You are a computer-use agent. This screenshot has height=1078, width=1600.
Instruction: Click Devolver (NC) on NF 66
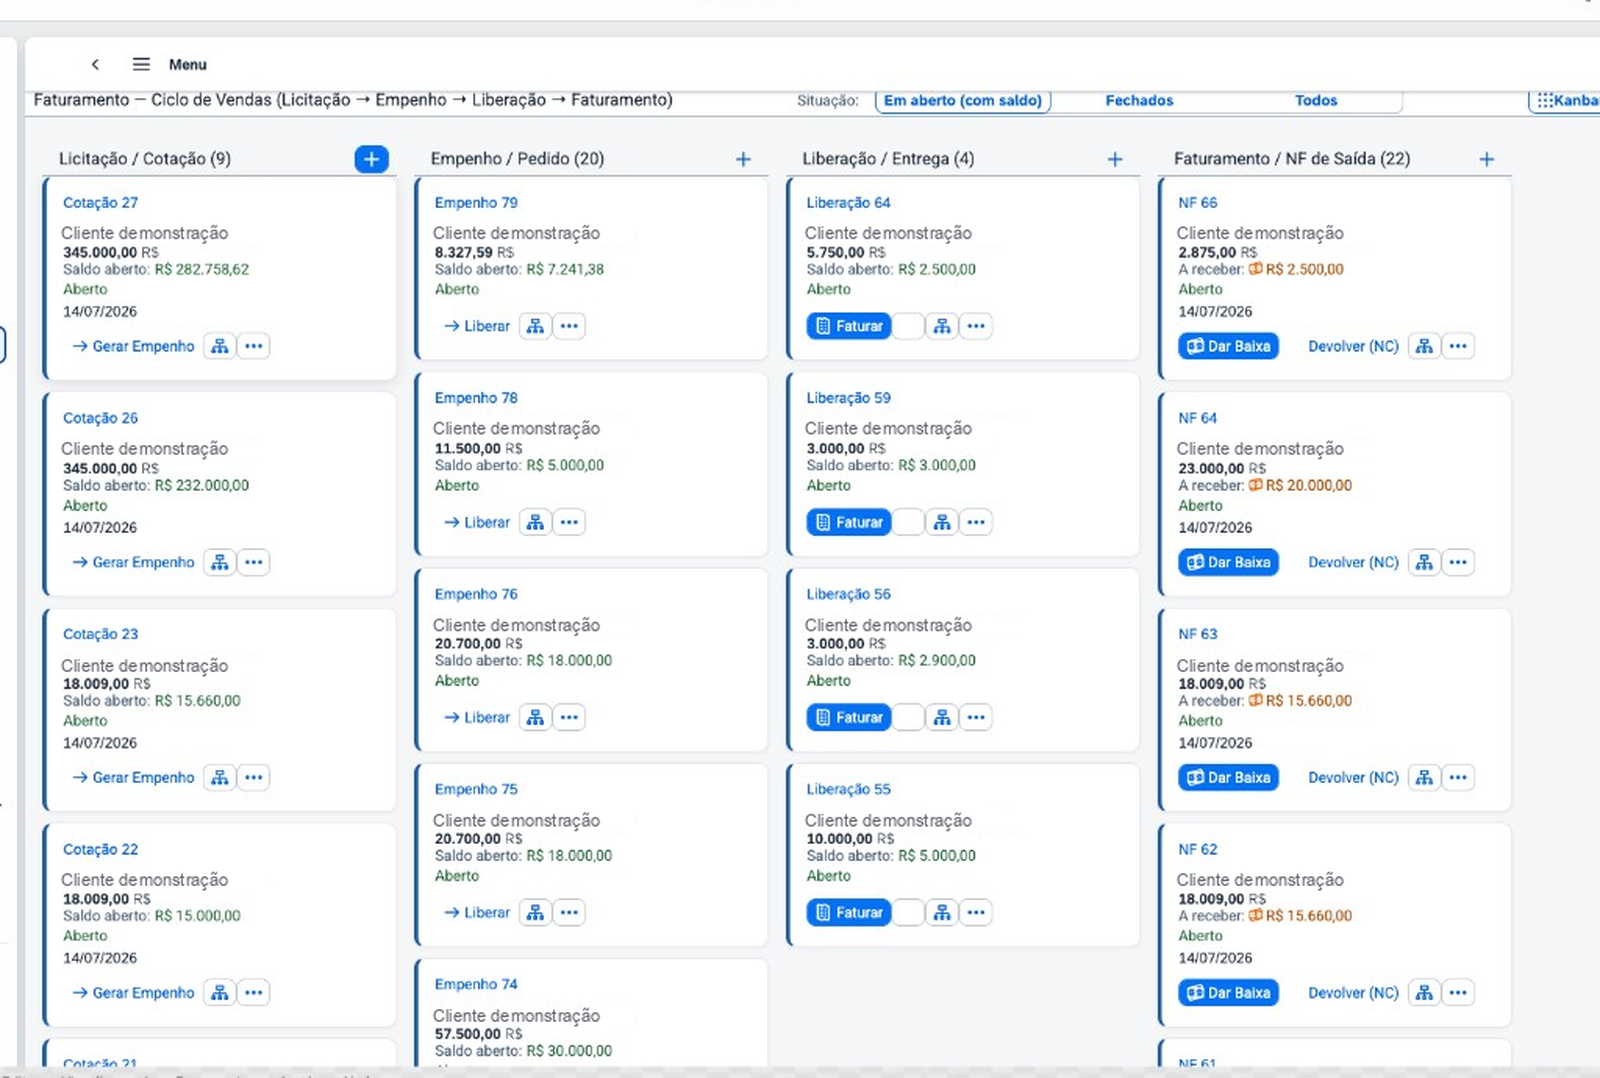coord(1353,346)
